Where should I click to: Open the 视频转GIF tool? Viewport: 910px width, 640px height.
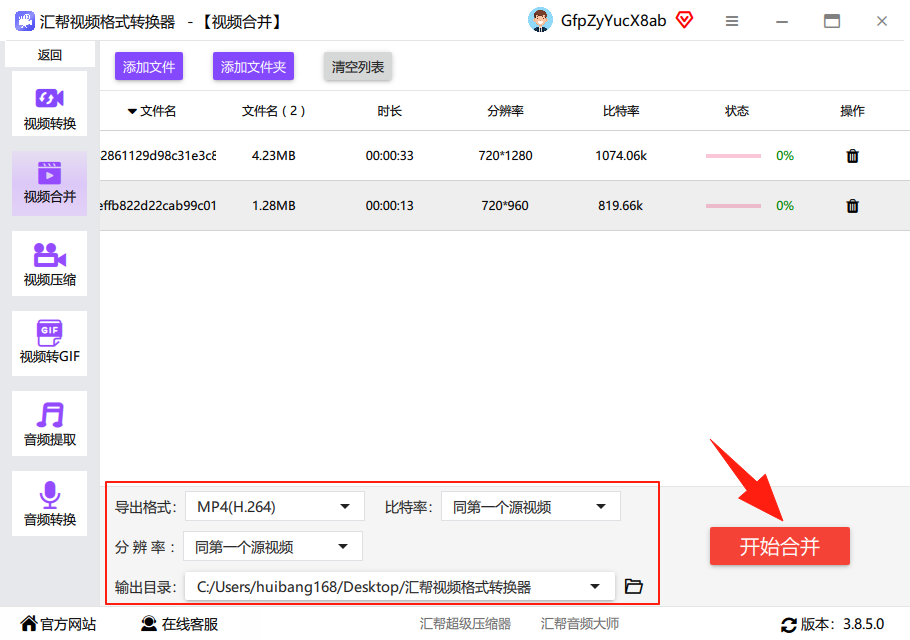pyautogui.click(x=49, y=343)
